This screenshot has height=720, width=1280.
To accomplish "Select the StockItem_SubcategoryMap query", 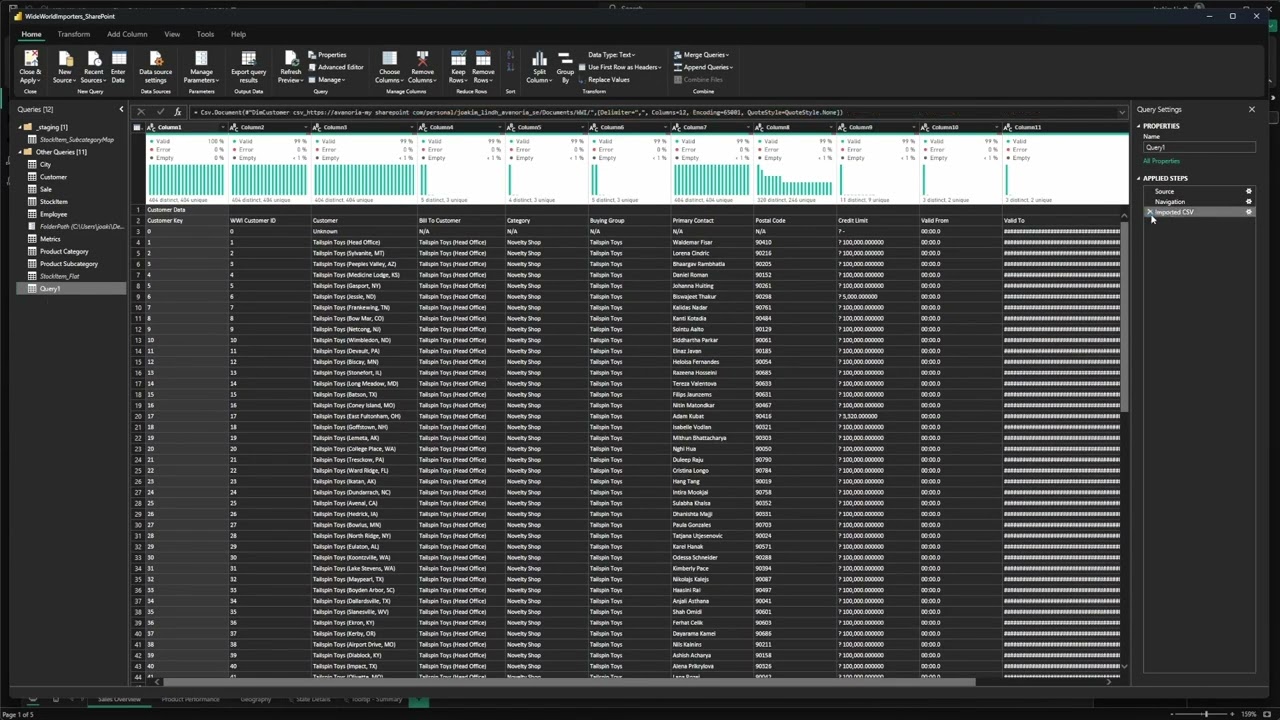I will [76, 140].
